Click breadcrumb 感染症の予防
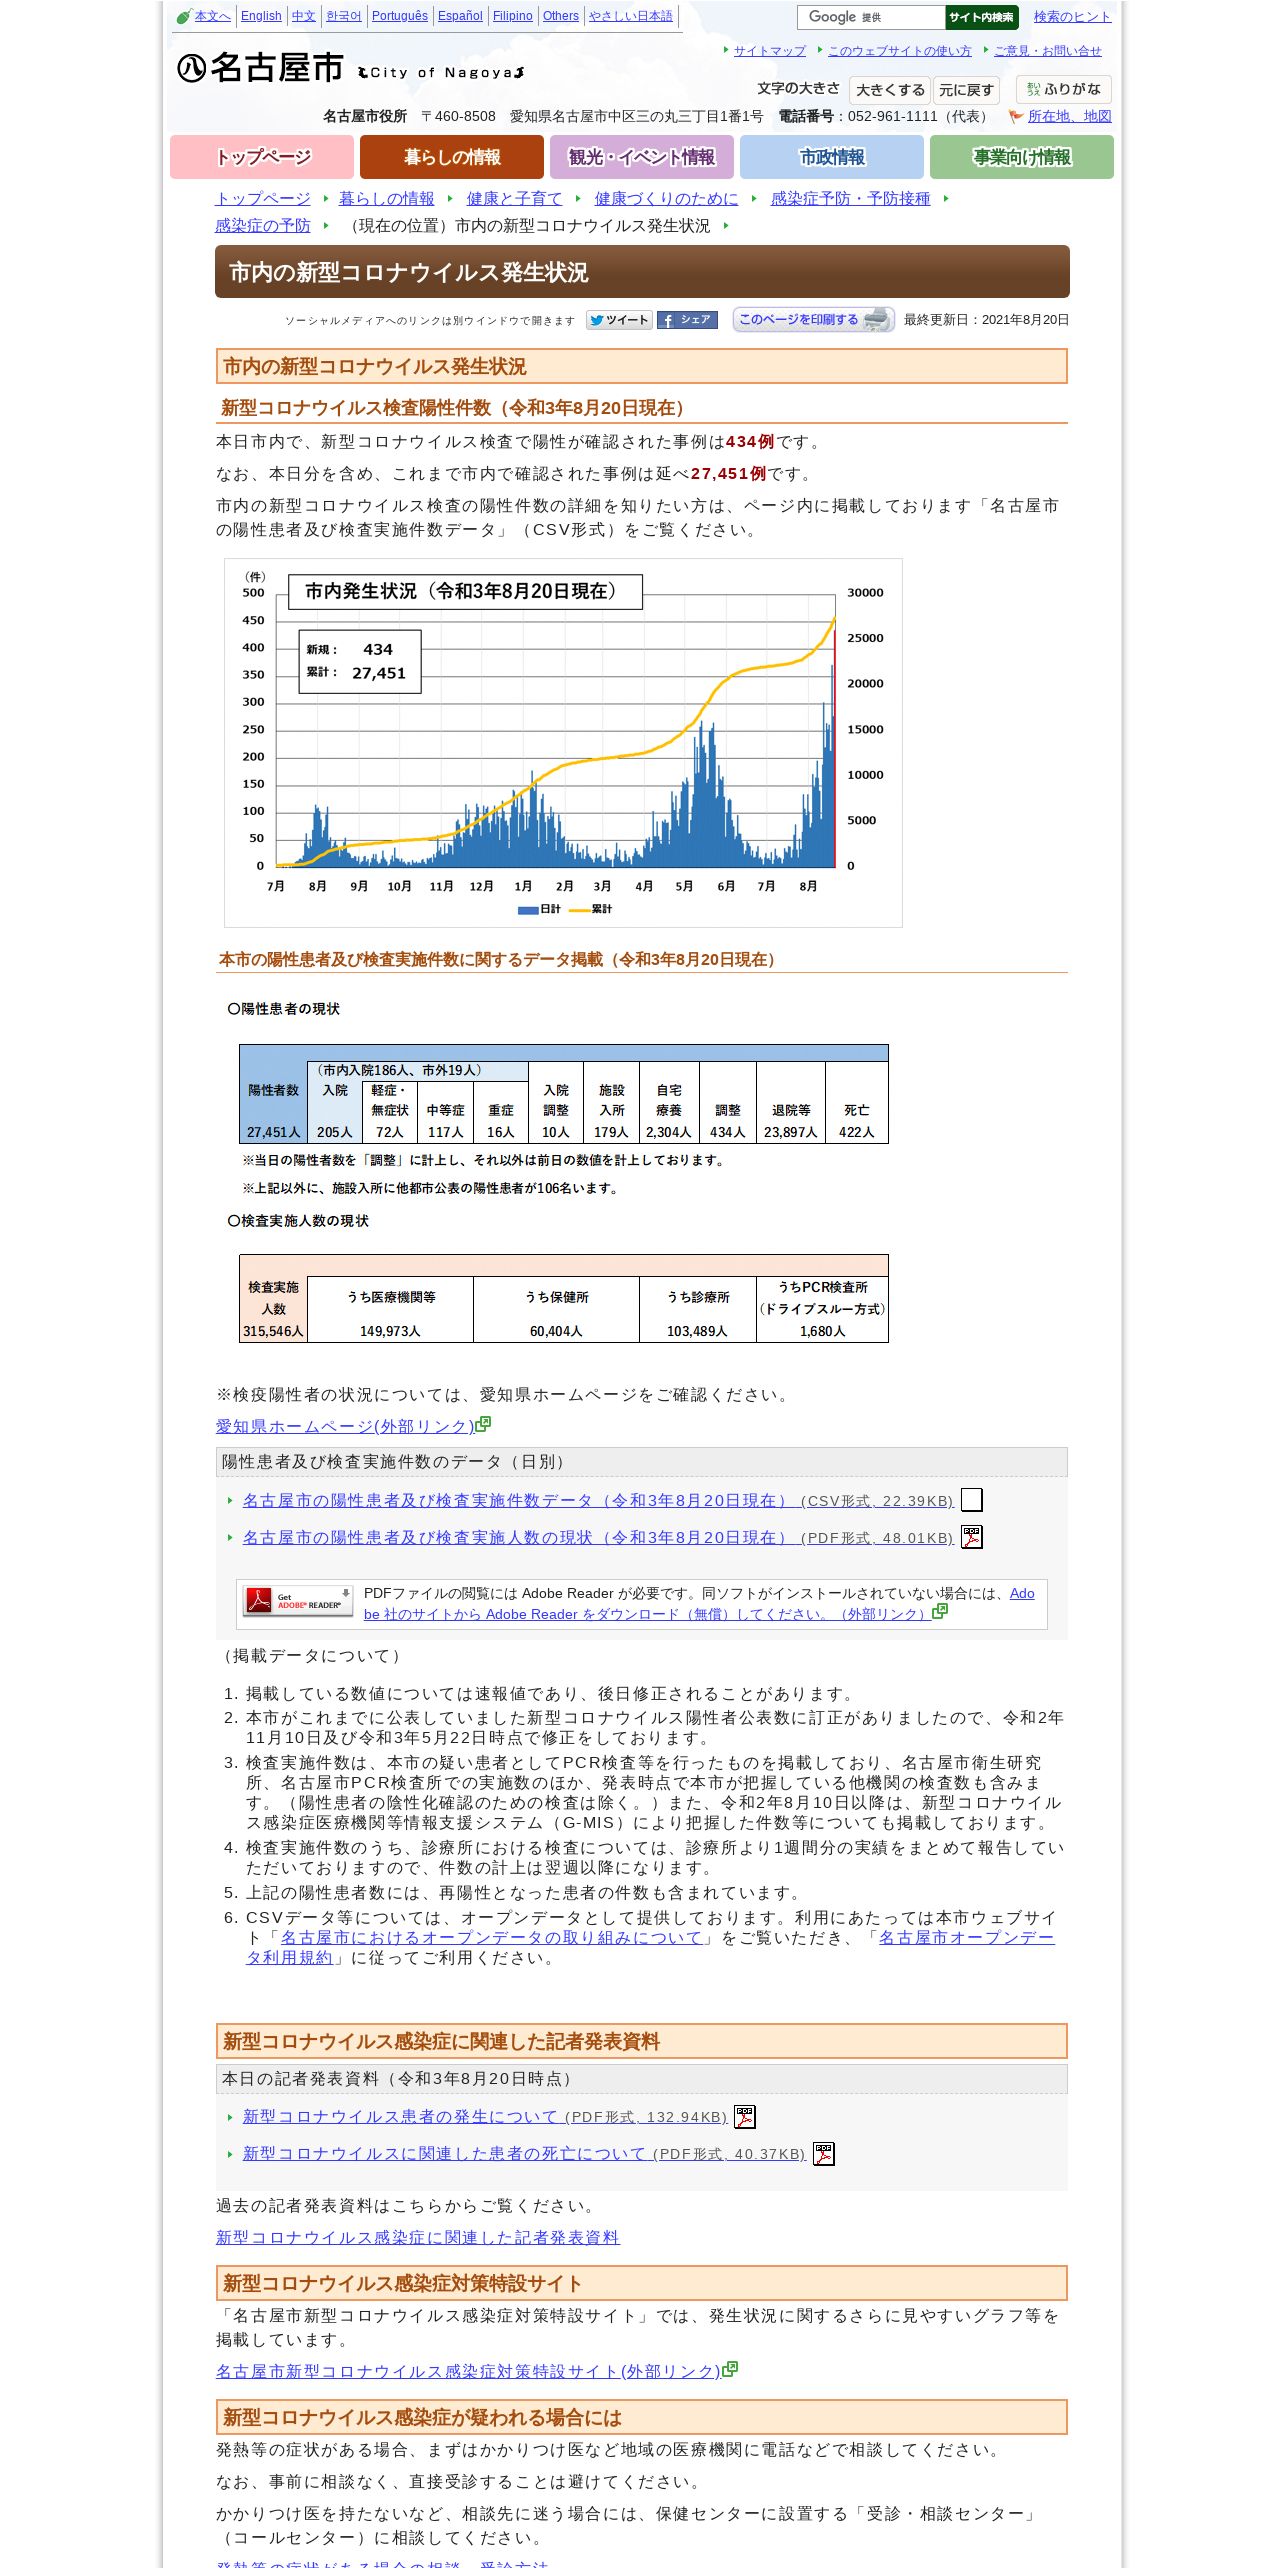The width and height of the screenshot is (1284, 2568). (x=263, y=226)
